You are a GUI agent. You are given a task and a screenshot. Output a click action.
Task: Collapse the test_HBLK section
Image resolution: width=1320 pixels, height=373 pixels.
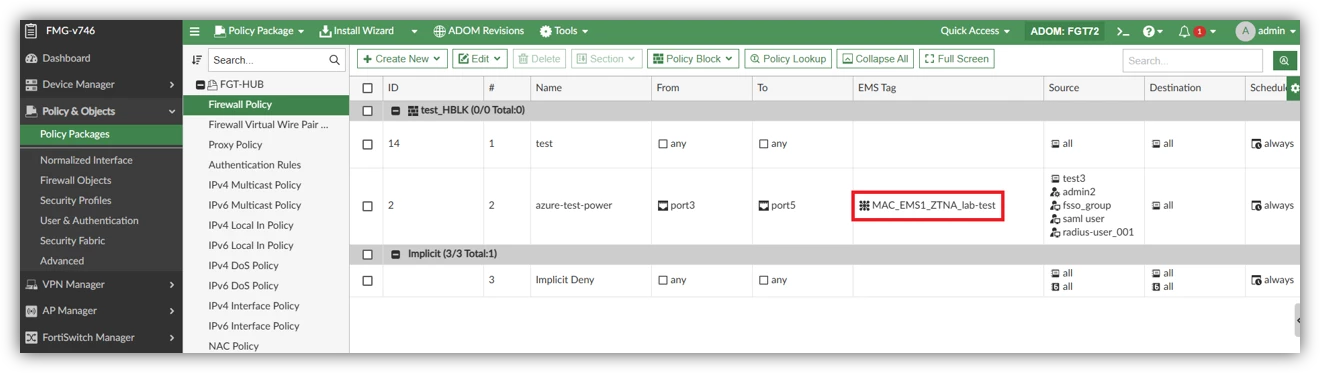[x=396, y=110]
